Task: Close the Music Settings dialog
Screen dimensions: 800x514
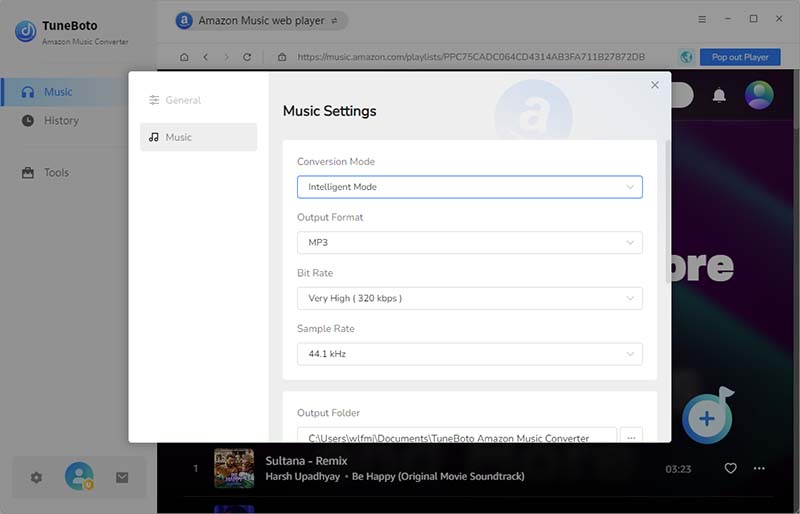Action: coord(655,85)
